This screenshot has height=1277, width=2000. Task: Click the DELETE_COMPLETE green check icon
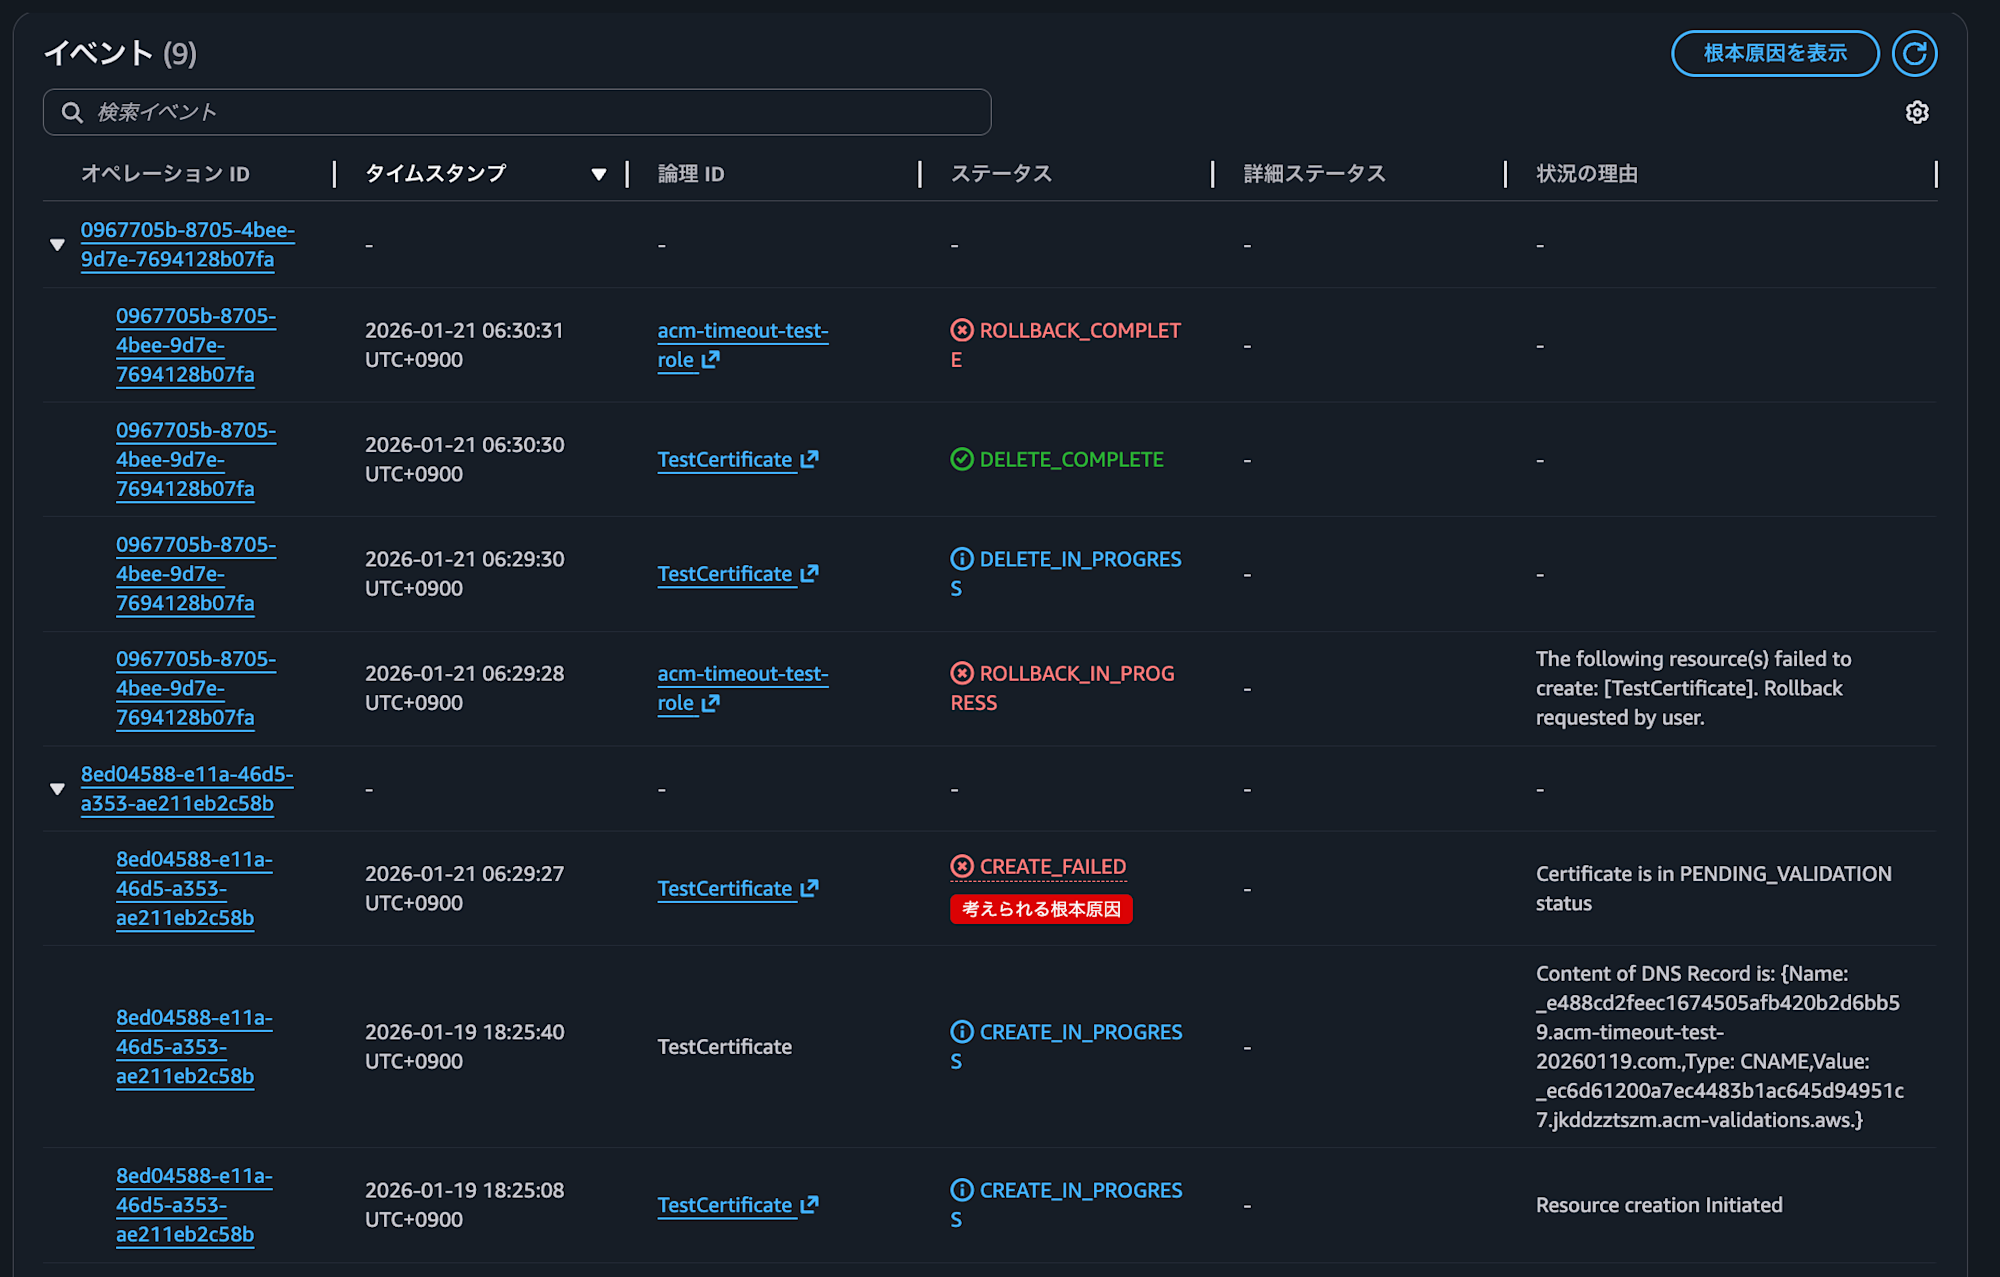(961, 459)
